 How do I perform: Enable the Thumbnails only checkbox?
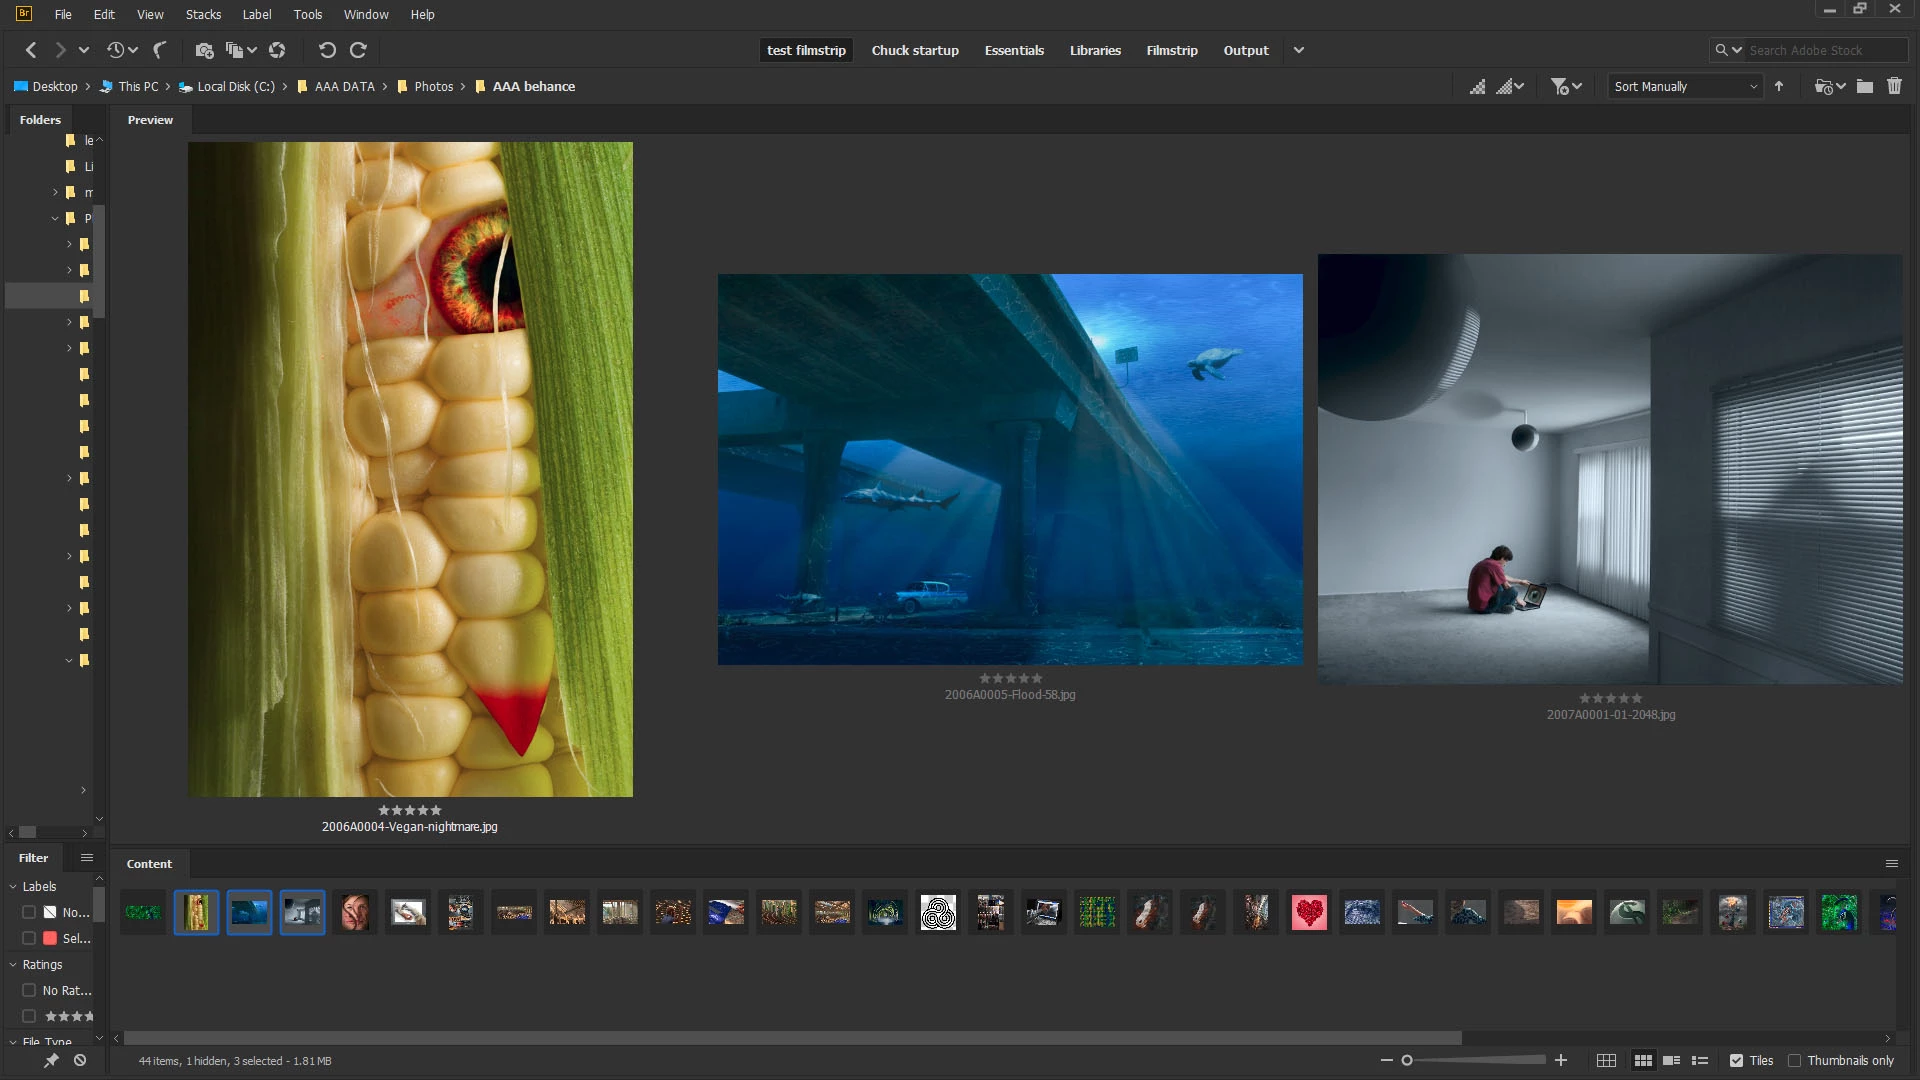[x=1794, y=1061]
